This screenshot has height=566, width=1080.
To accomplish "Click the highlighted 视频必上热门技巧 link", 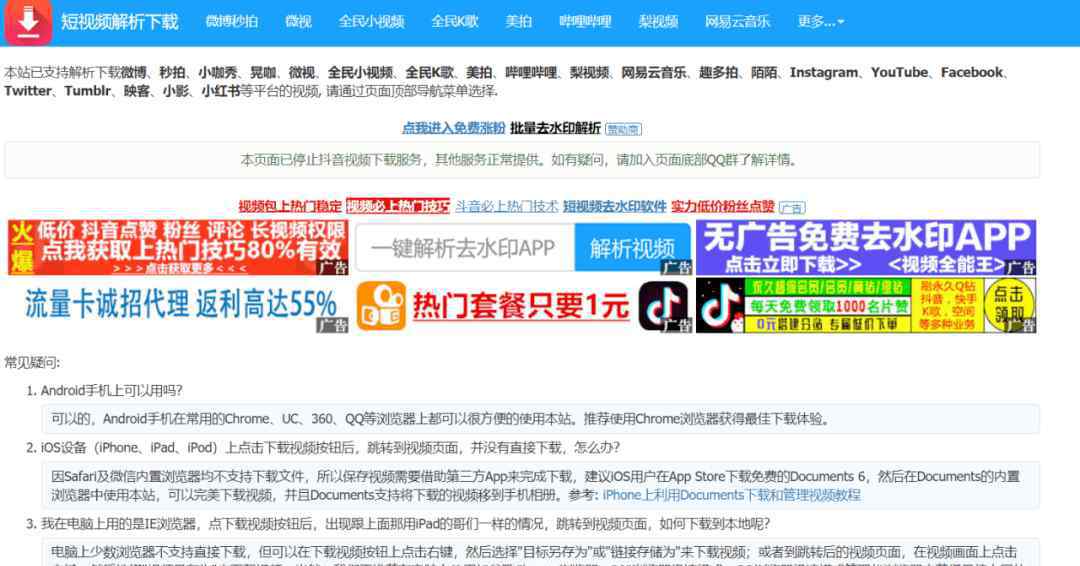I will [397, 206].
